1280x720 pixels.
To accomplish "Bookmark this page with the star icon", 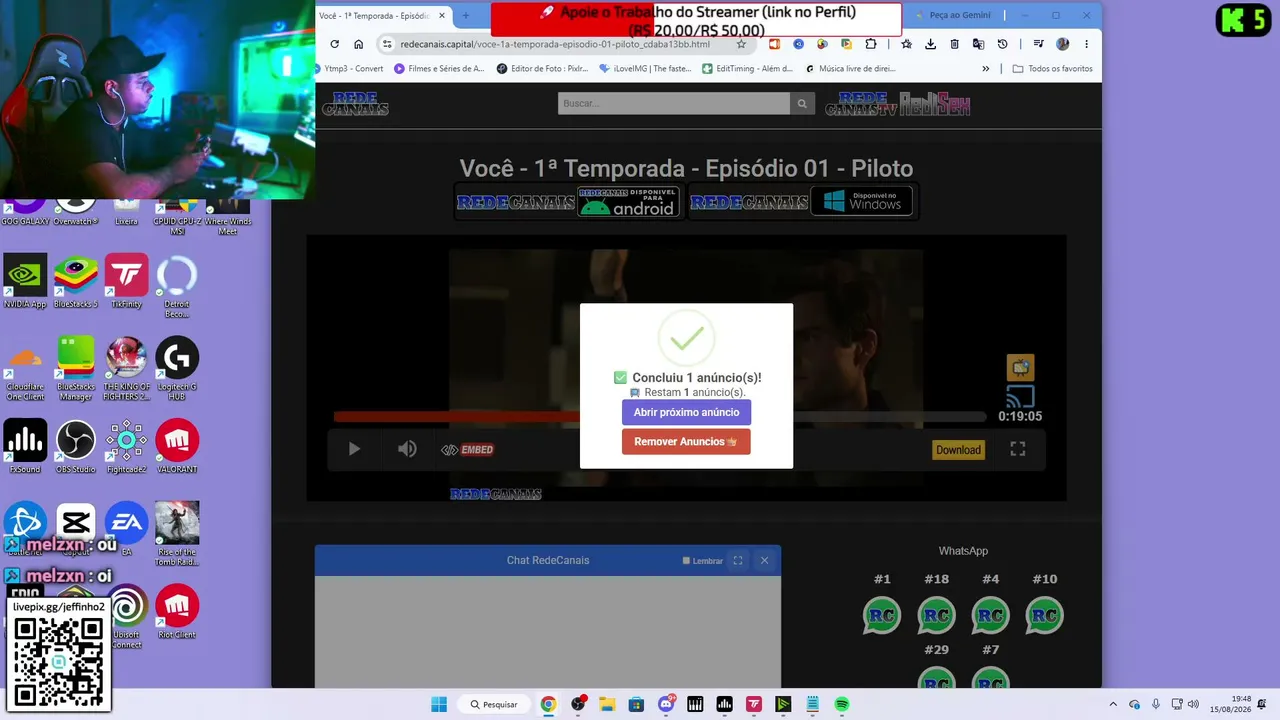I will [x=741, y=44].
